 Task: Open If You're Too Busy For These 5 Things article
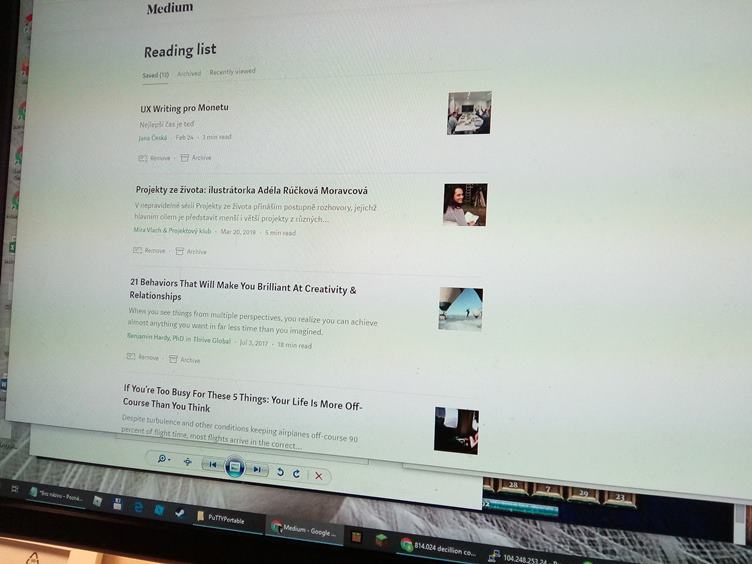click(x=242, y=399)
